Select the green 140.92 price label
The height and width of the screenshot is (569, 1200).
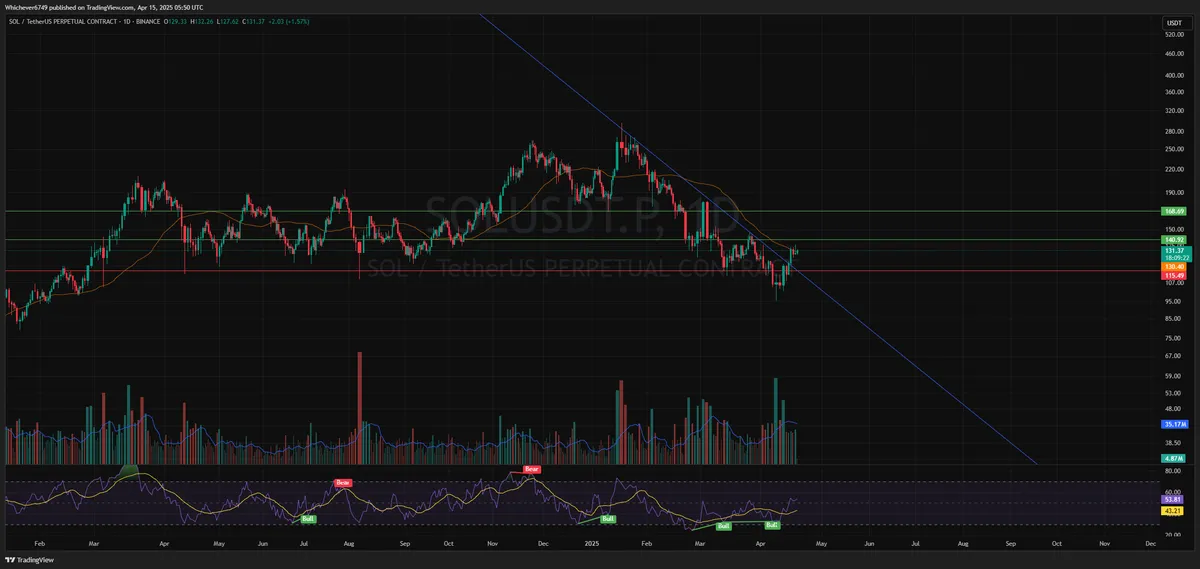click(1173, 240)
